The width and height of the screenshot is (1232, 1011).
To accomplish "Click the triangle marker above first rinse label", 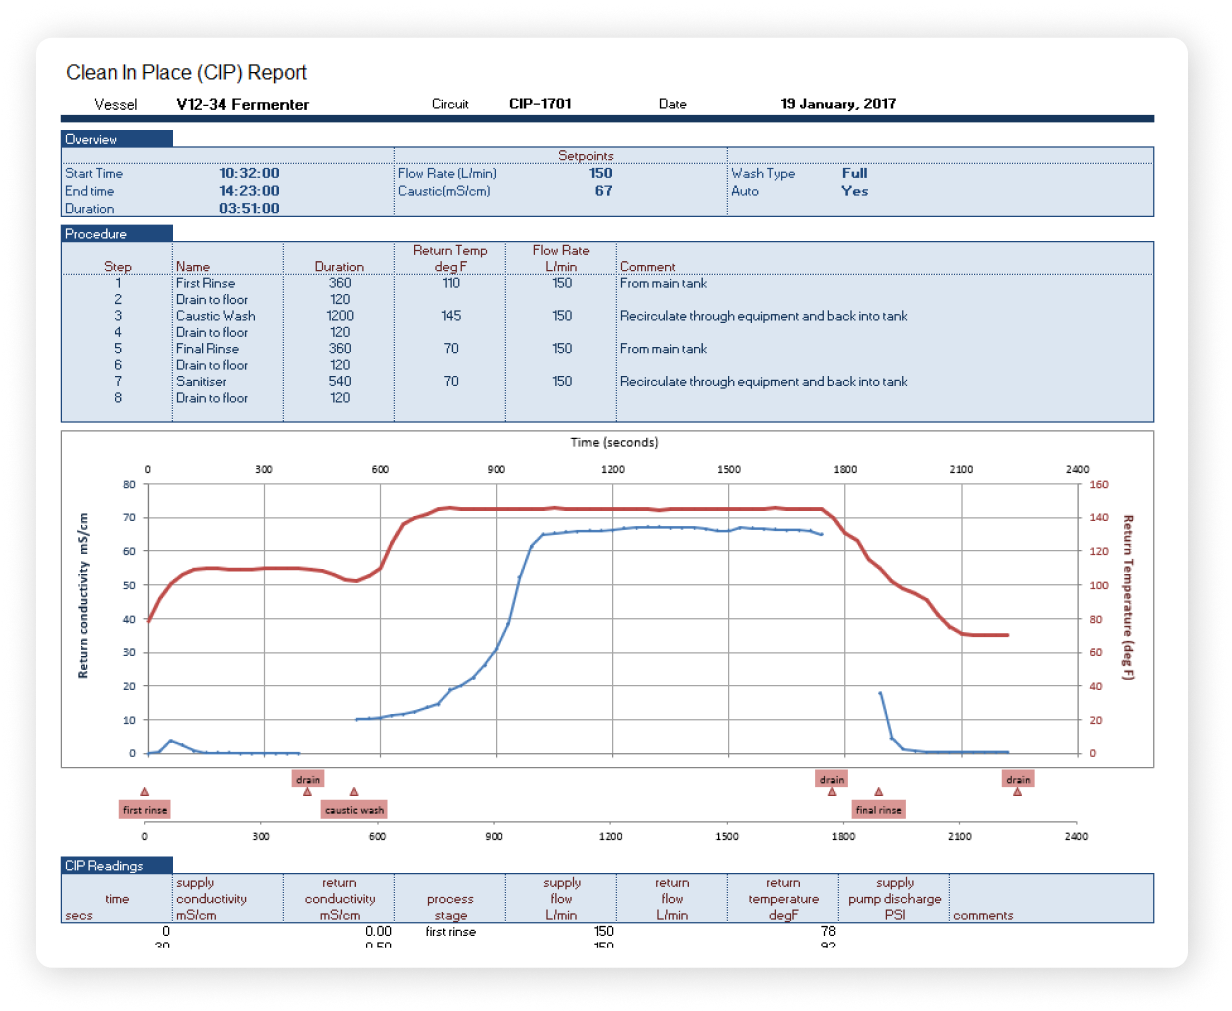I will click(x=144, y=791).
